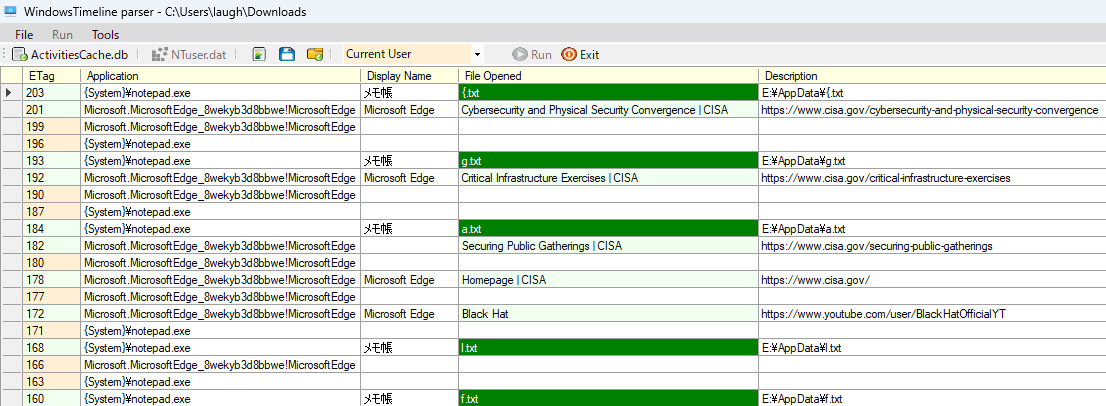Click the critical-infrastructure-exercises URL cell
The width and height of the screenshot is (1106, 406).
[932, 178]
